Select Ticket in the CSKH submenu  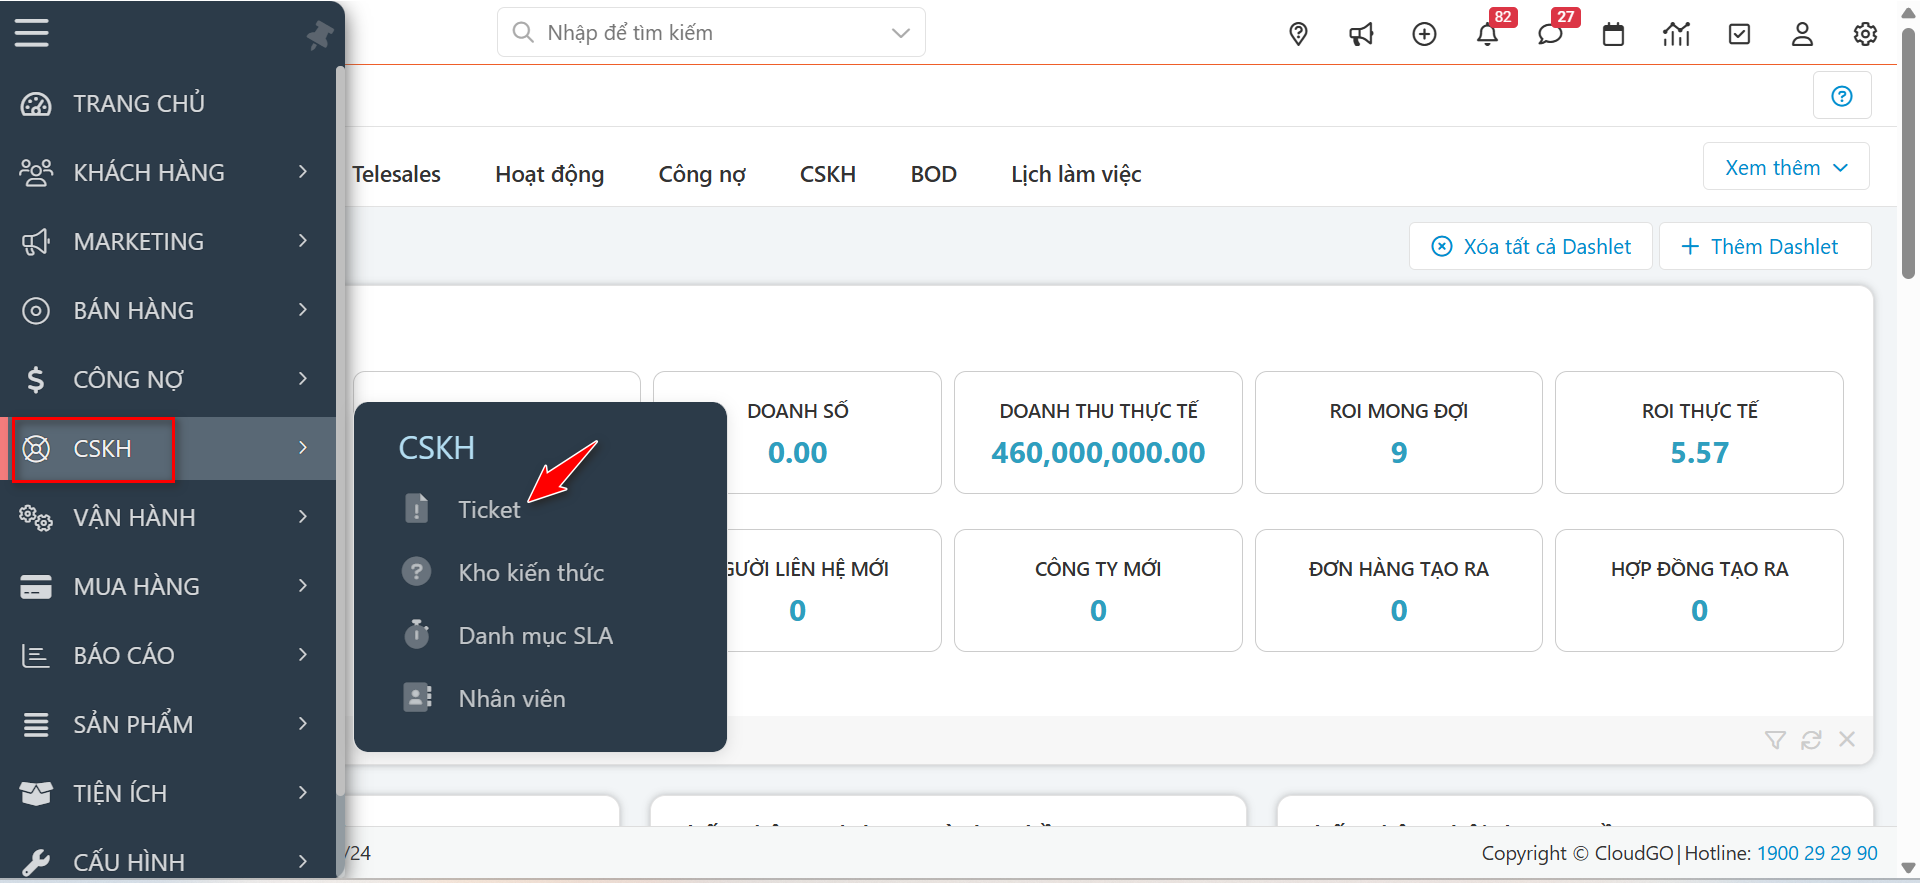coord(489,510)
